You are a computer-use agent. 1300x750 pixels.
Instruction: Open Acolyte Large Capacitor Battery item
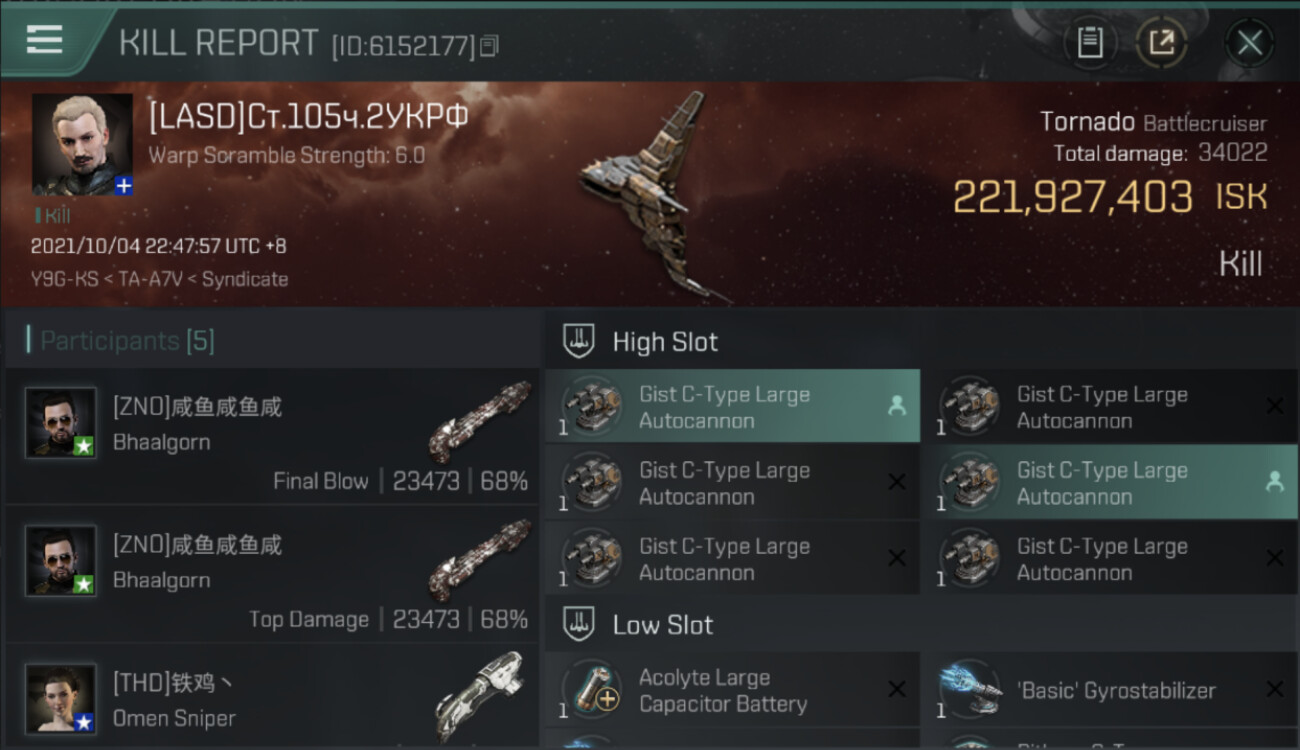(733, 690)
